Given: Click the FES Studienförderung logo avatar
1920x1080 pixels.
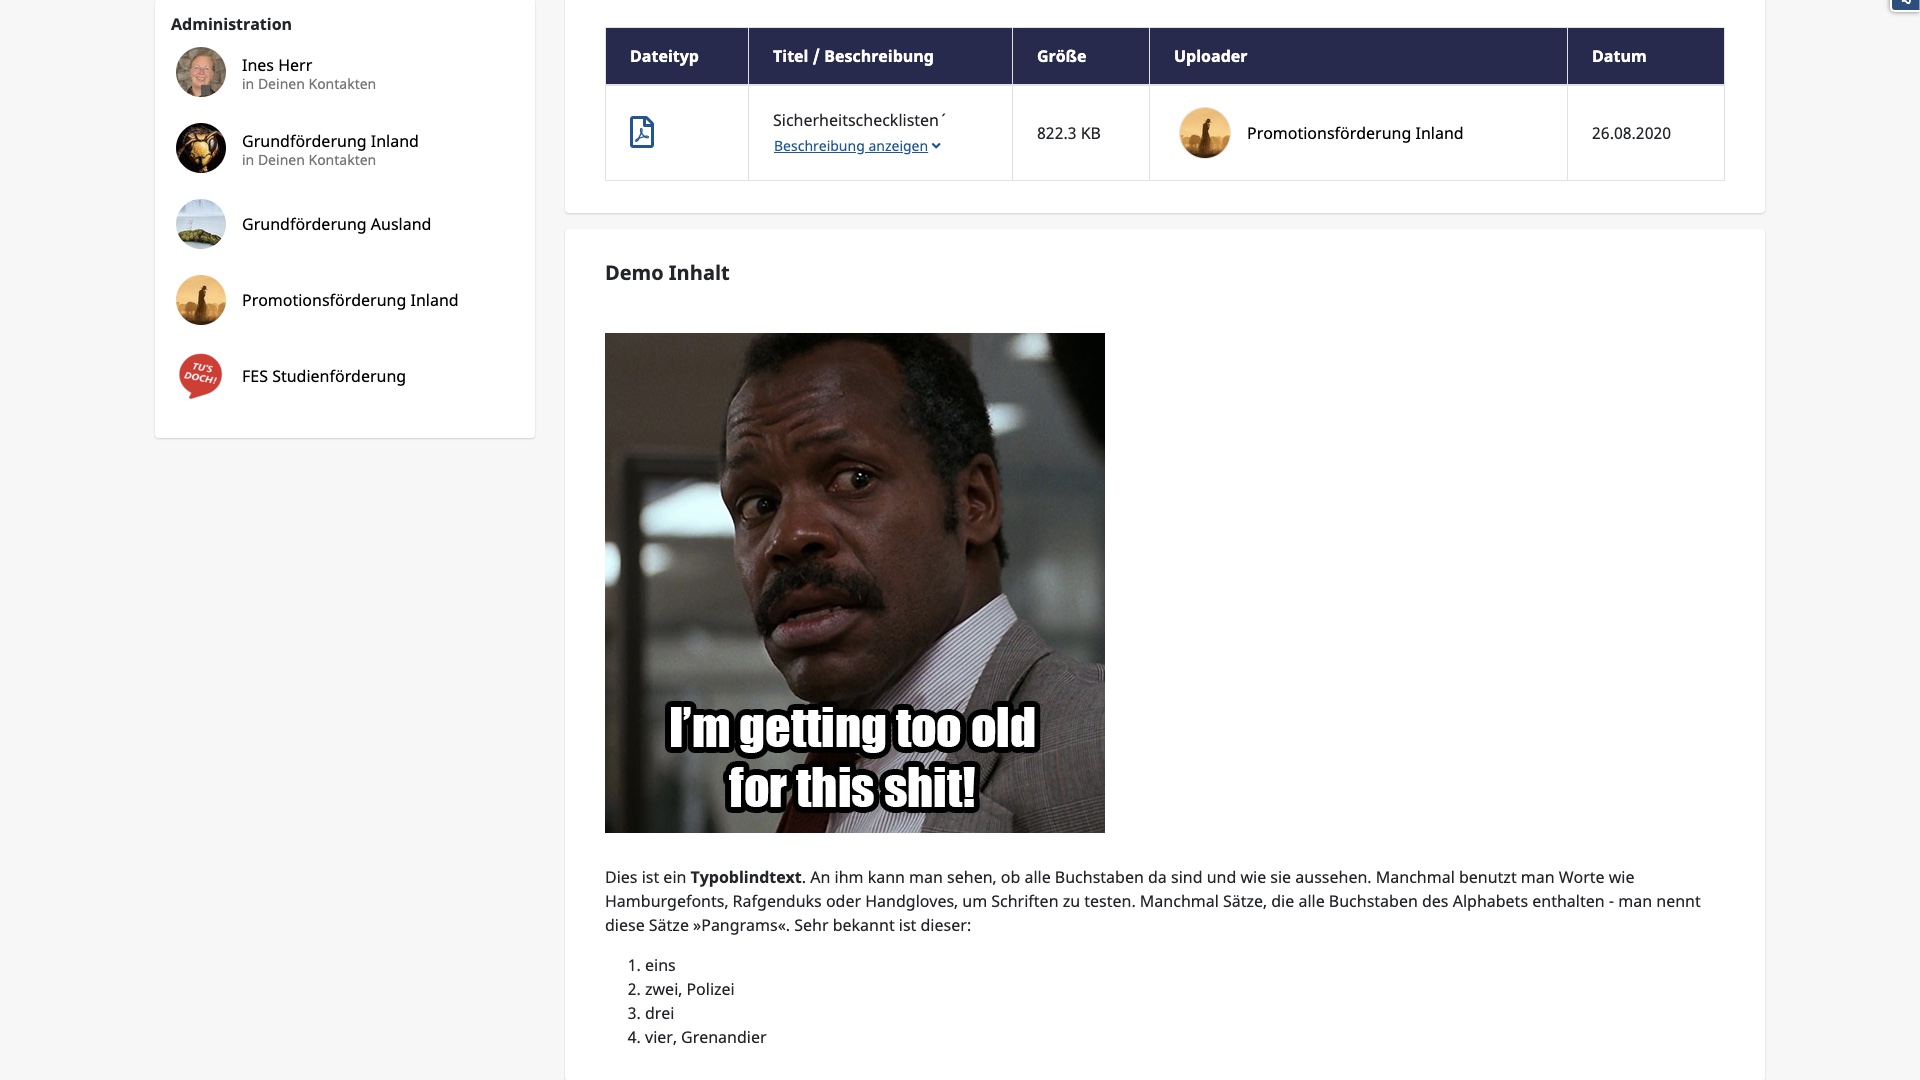Looking at the screenshot, I should point(201,376).
